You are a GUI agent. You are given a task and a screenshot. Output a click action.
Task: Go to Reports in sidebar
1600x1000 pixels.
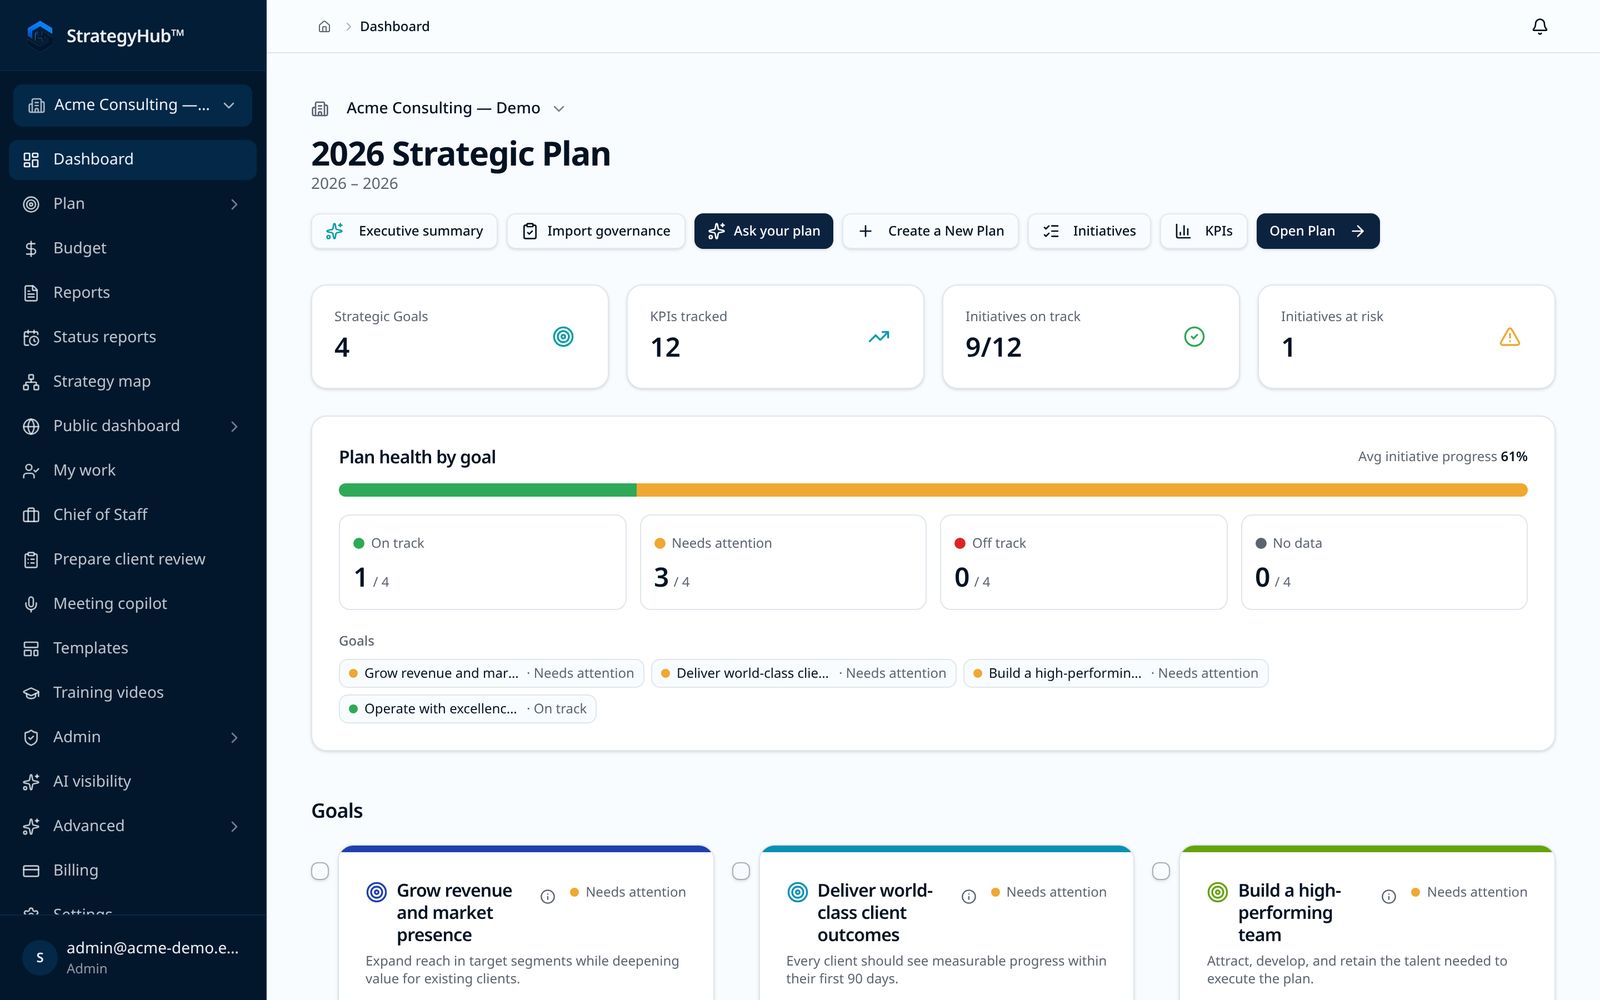click(x=132, y=293)
